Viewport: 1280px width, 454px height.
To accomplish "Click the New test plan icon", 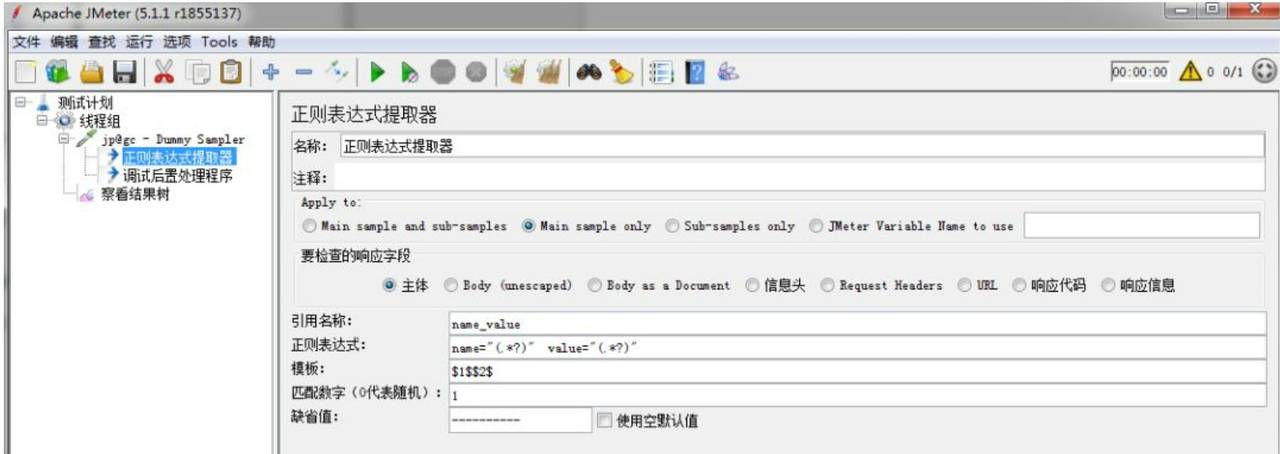I will (x=26, y=72).
